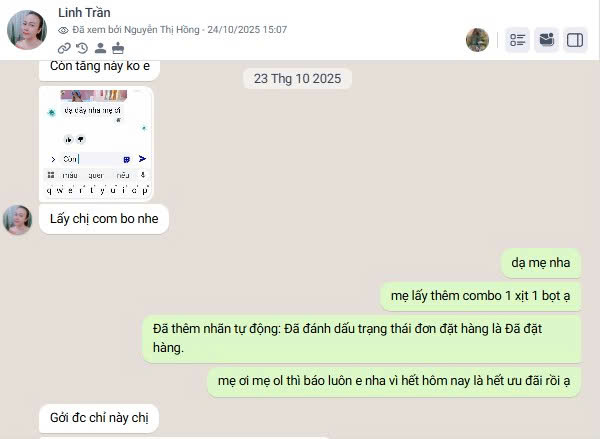Select the message 'Lấy chị com bo nhe'
This screenshot has height=439, width=600.
click(104, 219)
